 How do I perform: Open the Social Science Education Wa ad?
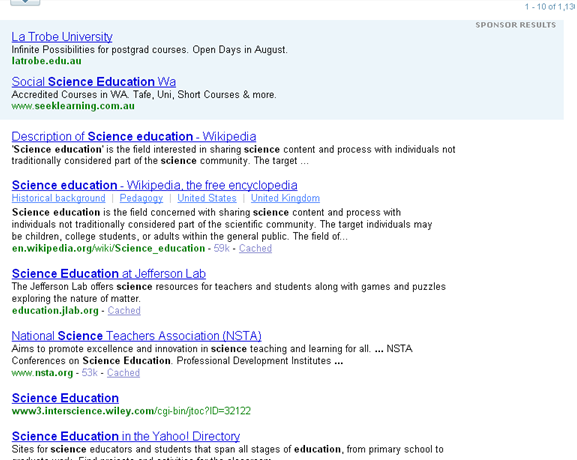[93, 82]
